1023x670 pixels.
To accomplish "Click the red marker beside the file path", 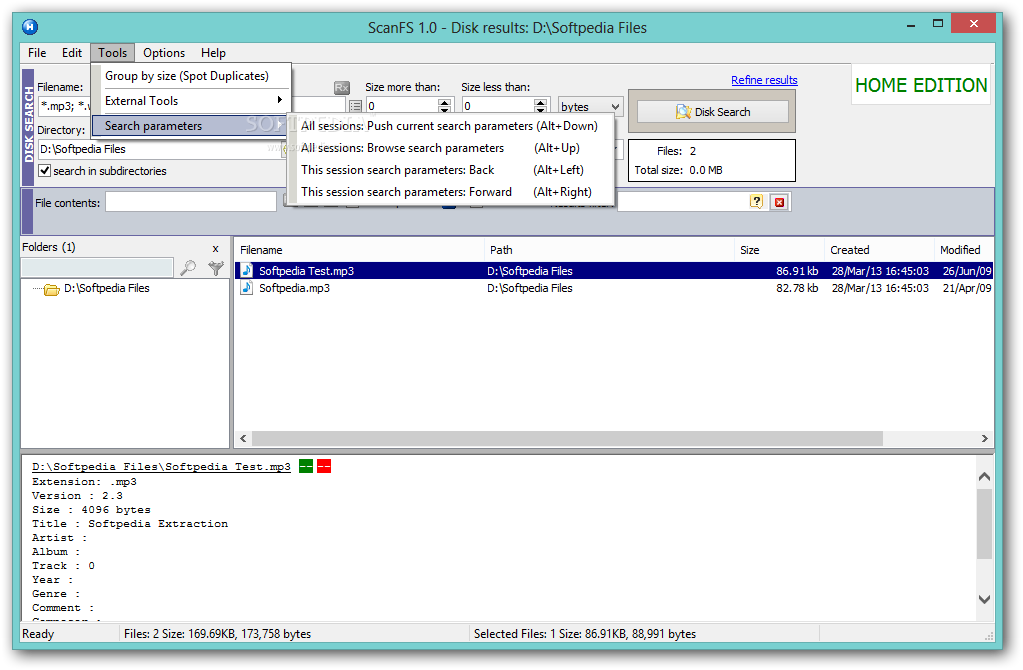I will point(324,466).
